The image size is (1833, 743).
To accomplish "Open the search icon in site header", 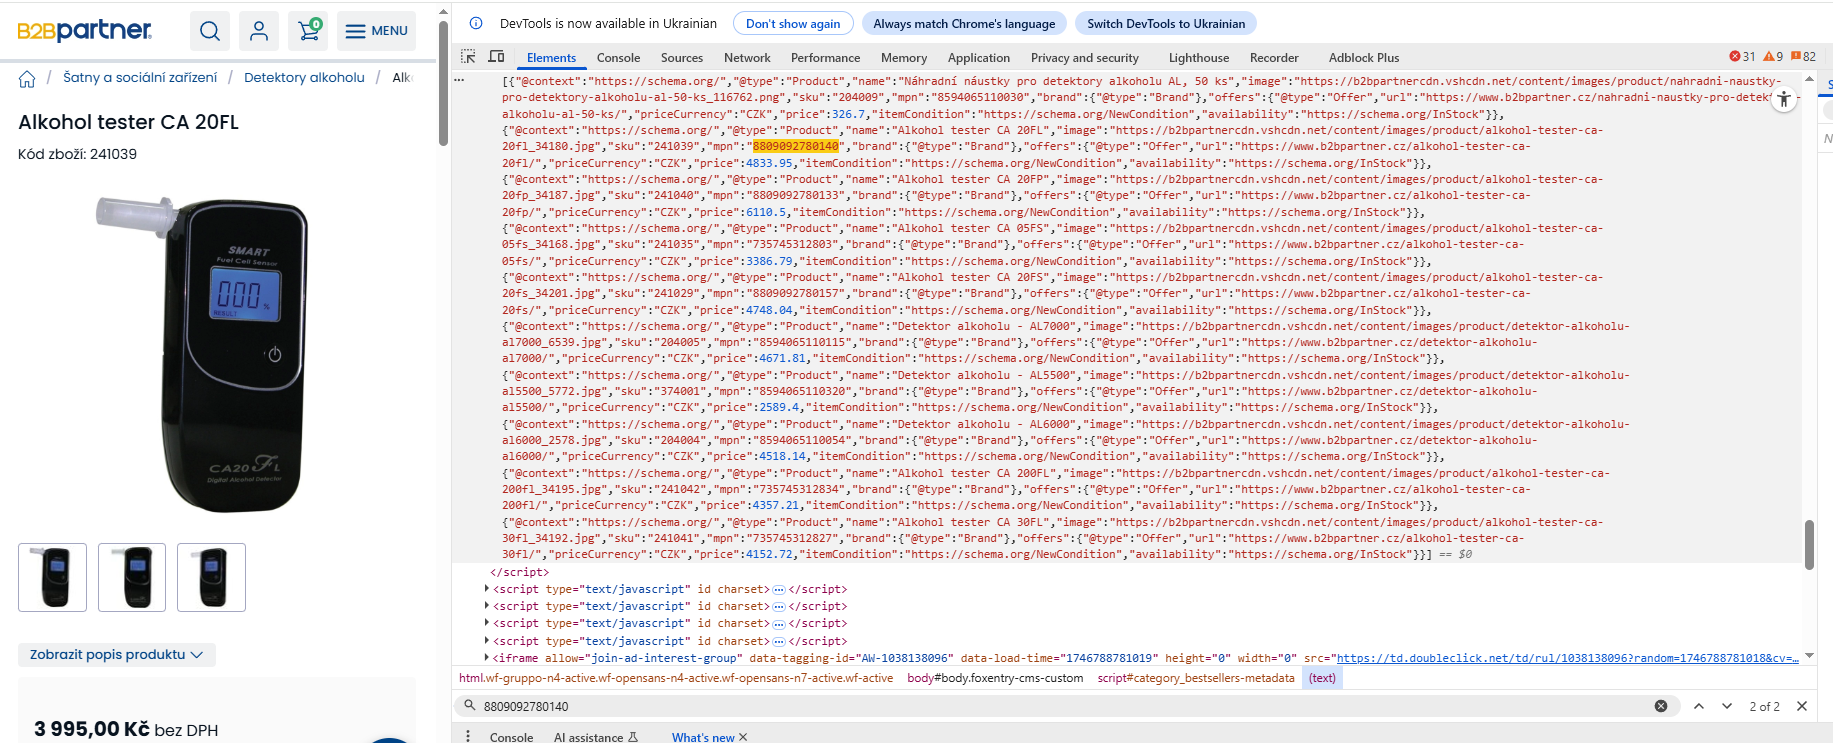I will tap(209, 31).
